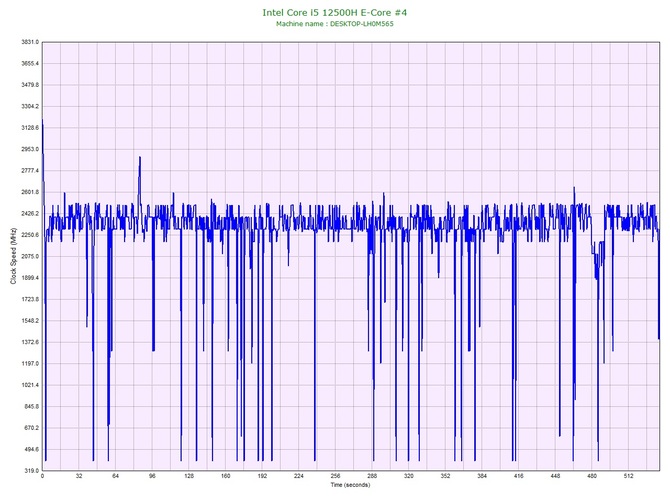This screenshot has height=502, width=670.
Task: Click the 320 tick on the time axis
Action: click(409, 476)
